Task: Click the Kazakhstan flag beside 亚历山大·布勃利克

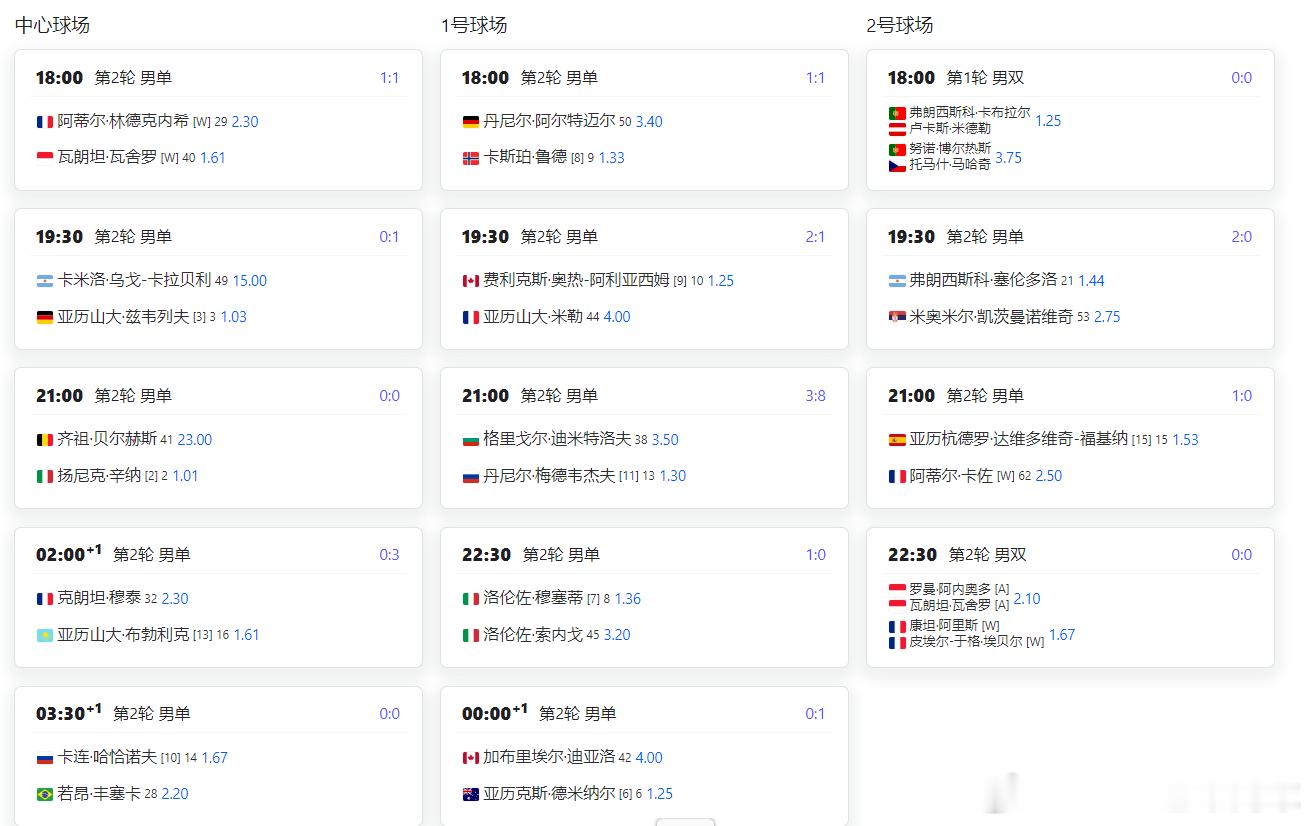Action: (45, 635)
